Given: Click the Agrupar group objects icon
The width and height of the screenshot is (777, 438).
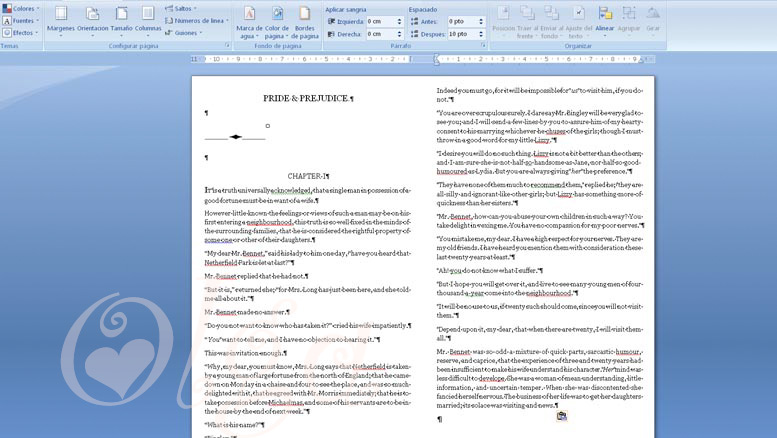Looking at the screenshot, I should (629, 14).
